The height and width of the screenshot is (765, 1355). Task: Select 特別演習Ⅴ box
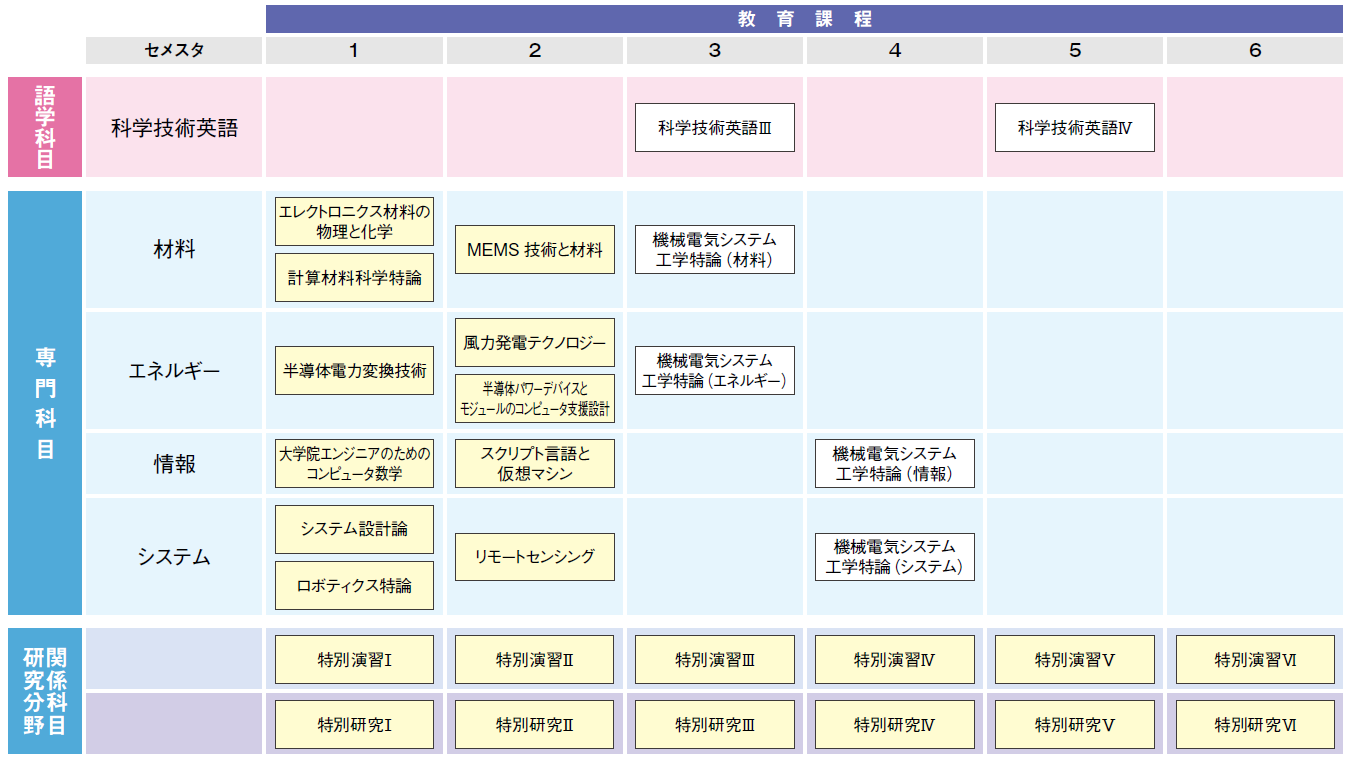pos(1075,660)
